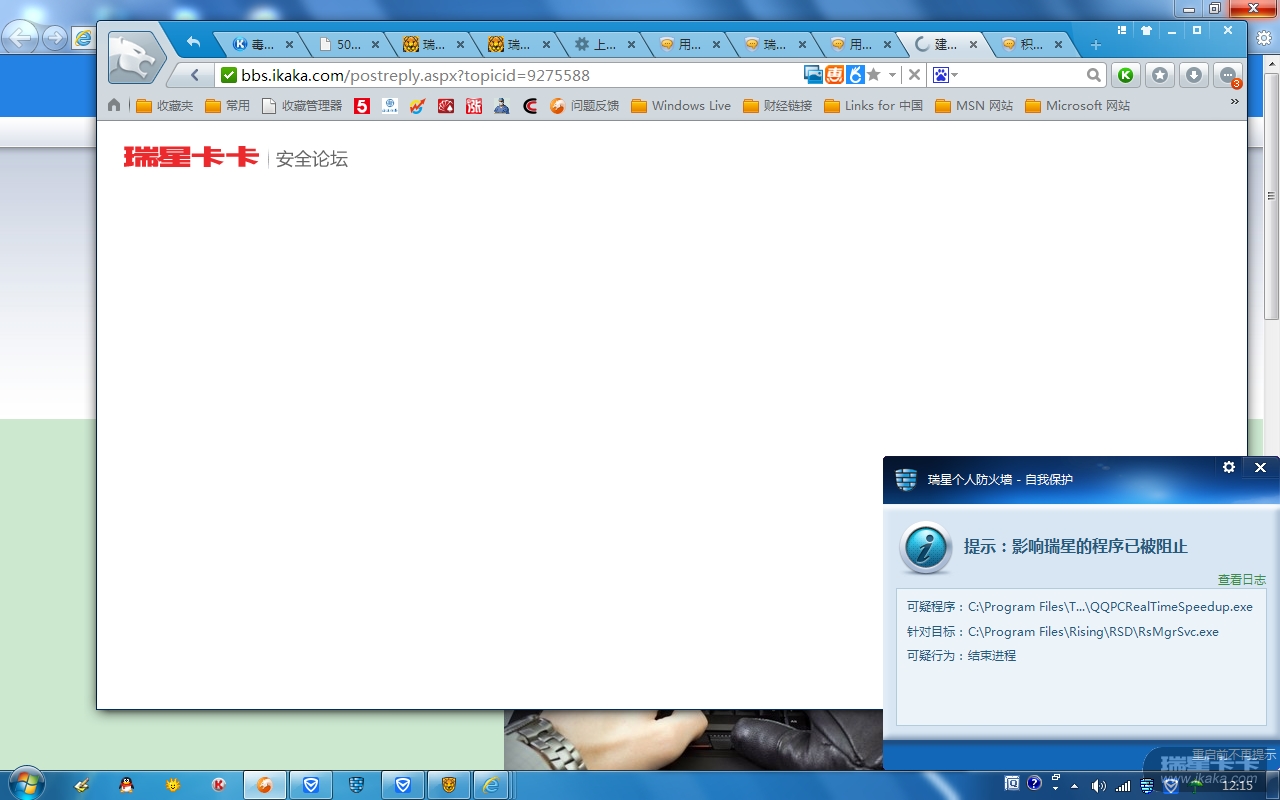The image size is (1280, 800).
Task: Click the green K toolbar button
Action: [1126, 75]
